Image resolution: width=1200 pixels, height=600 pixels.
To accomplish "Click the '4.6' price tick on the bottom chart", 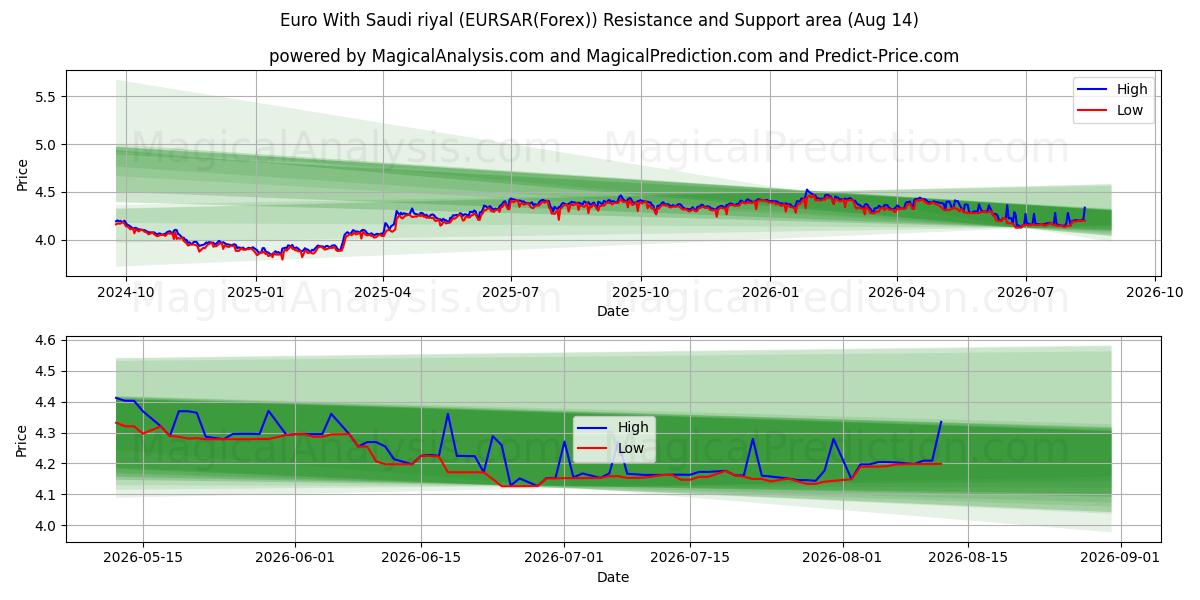I will point(48,341).
